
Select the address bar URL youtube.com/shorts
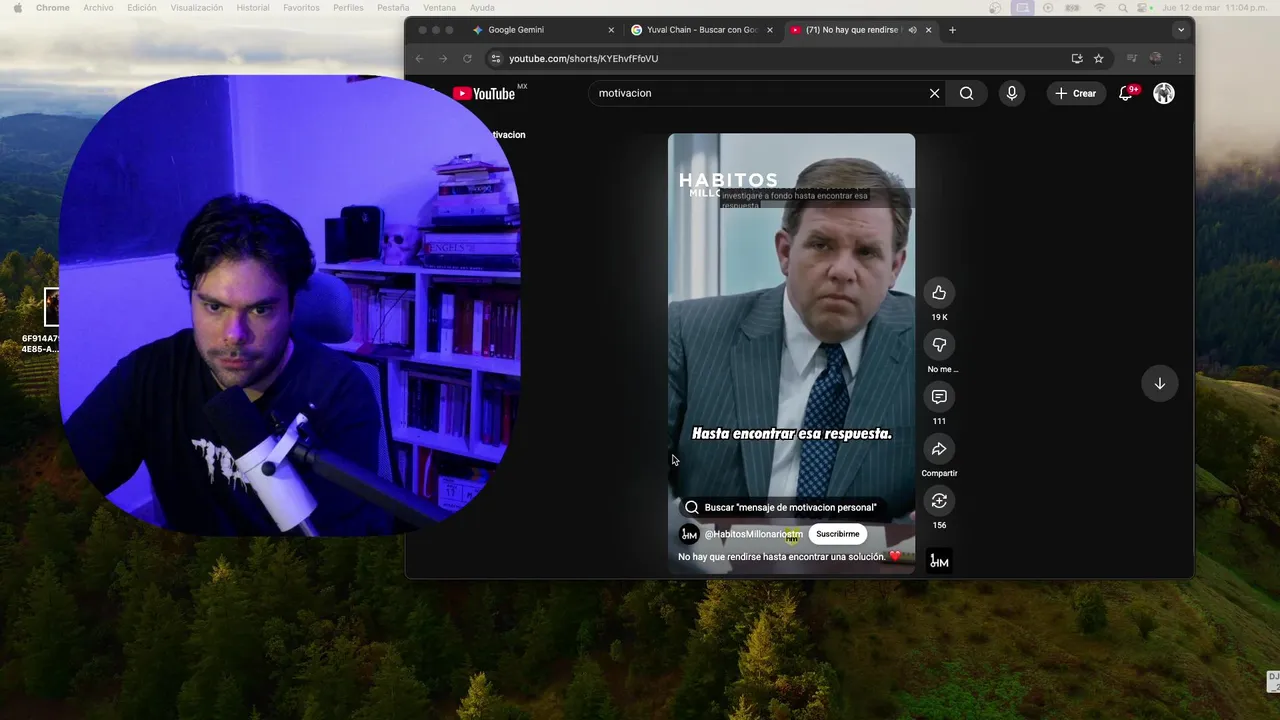pyautogui.click(x=583, y=59)
